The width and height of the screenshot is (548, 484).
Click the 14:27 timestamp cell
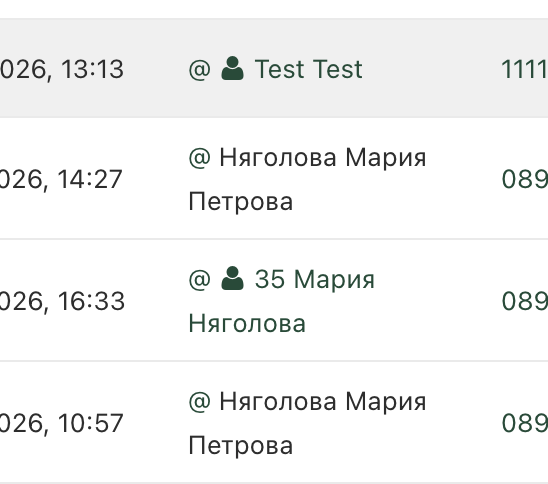(x=61, y=180)
